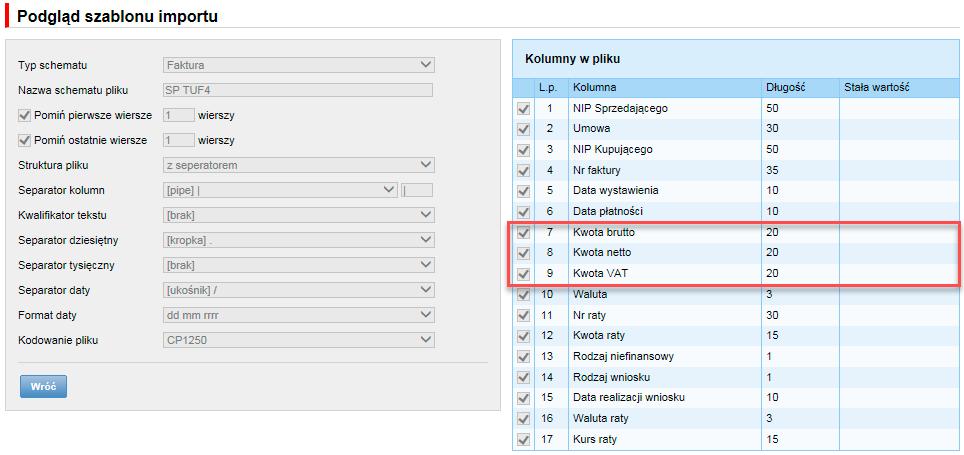
Task: Open the Typ schematu dropdown
Action: tap(298, 65)
